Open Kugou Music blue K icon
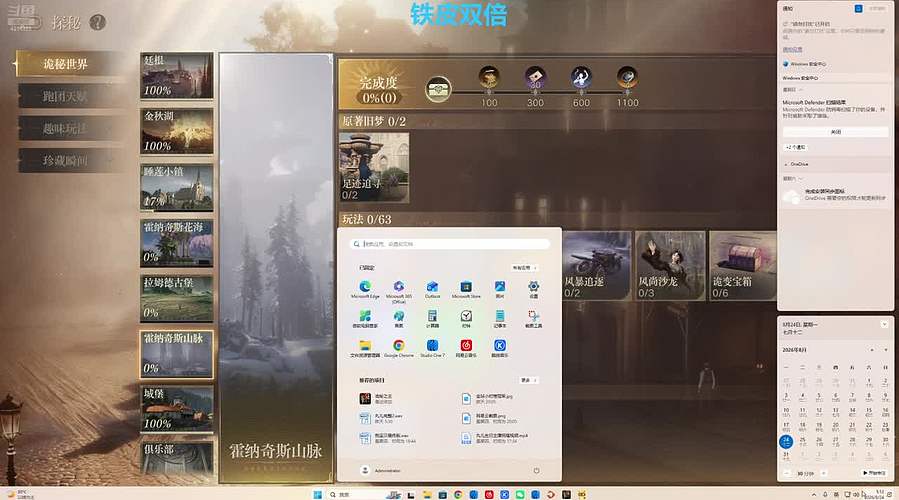The width and height of the screenshot is (899, 500). (500, 348)
